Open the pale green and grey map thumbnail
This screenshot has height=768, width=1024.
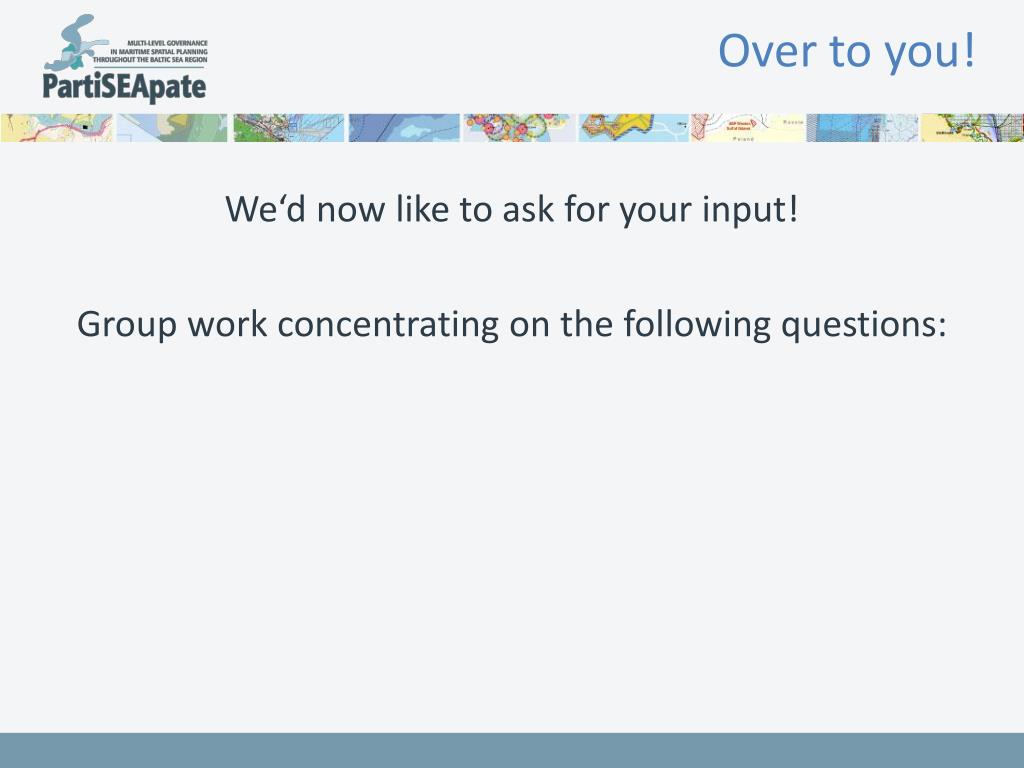(x=172, y=127)
